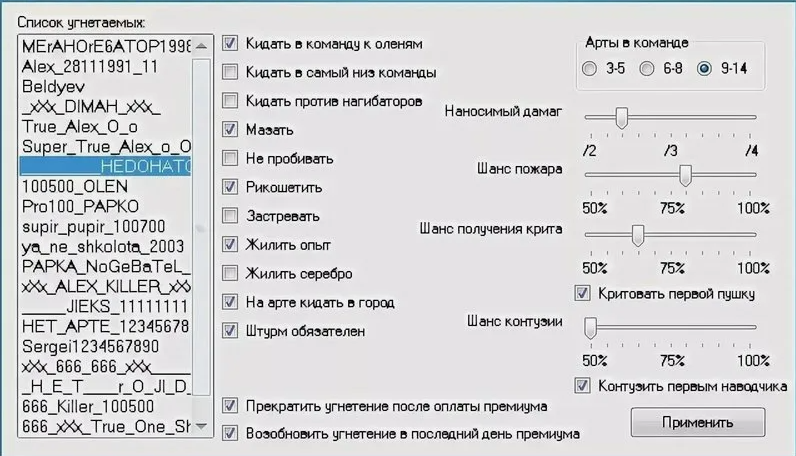Select supir_pupir_100700 list entry
The width and height of the screenshot is (796, 456).
pyautogui.click(x=106, y=226)
